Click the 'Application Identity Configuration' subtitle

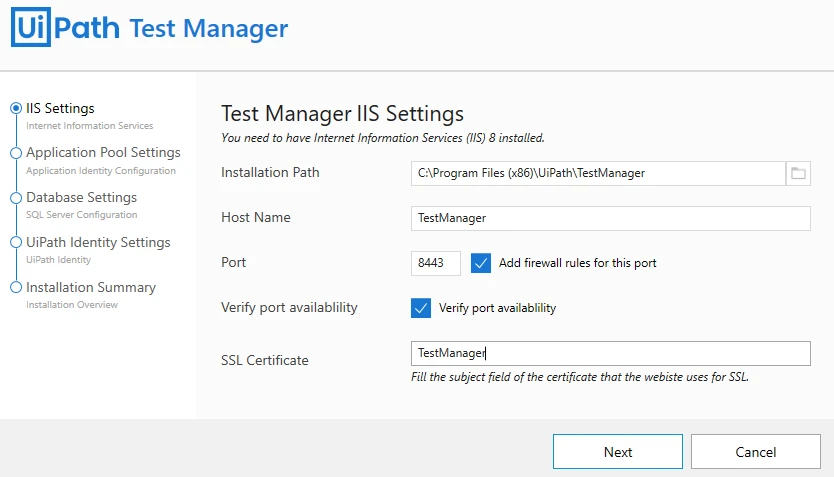pyautogui.click(x=101, y=171)
